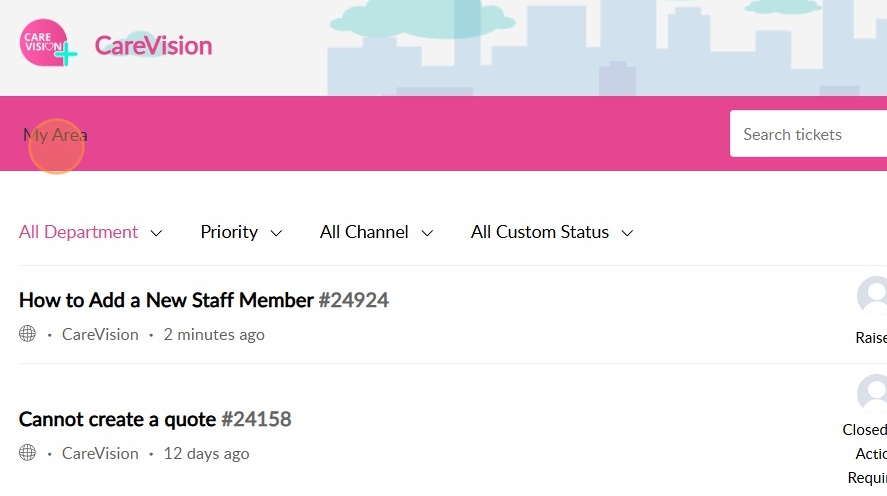Click the CareVision brand name in header
887x496 pixels.
(153, 46)
